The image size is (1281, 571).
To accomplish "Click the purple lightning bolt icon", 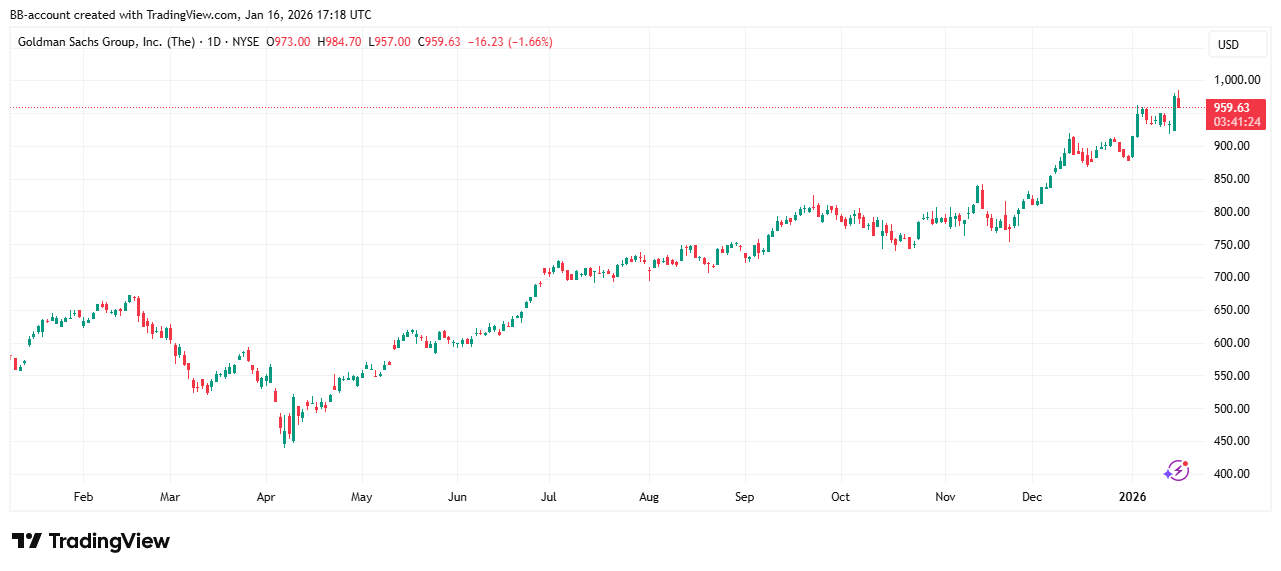I will 1177,470.
